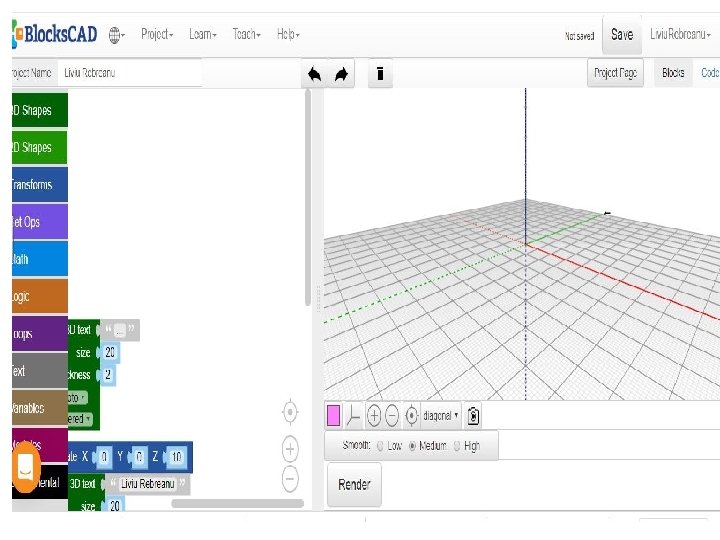The image size is (720, 540).
Task: Click the Render button
Action: pos(354,484)
